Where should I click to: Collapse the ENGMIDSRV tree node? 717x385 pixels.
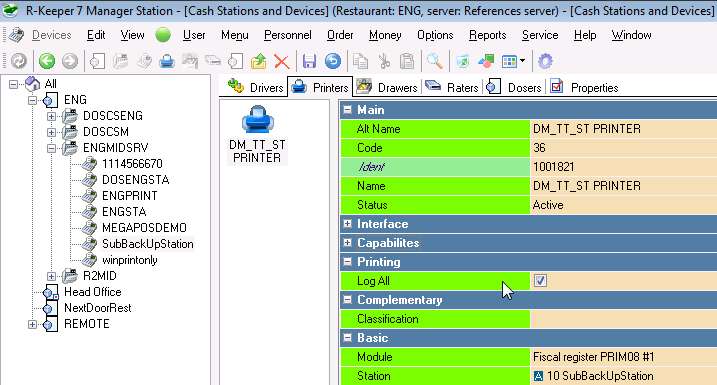[x=51, y=148]
